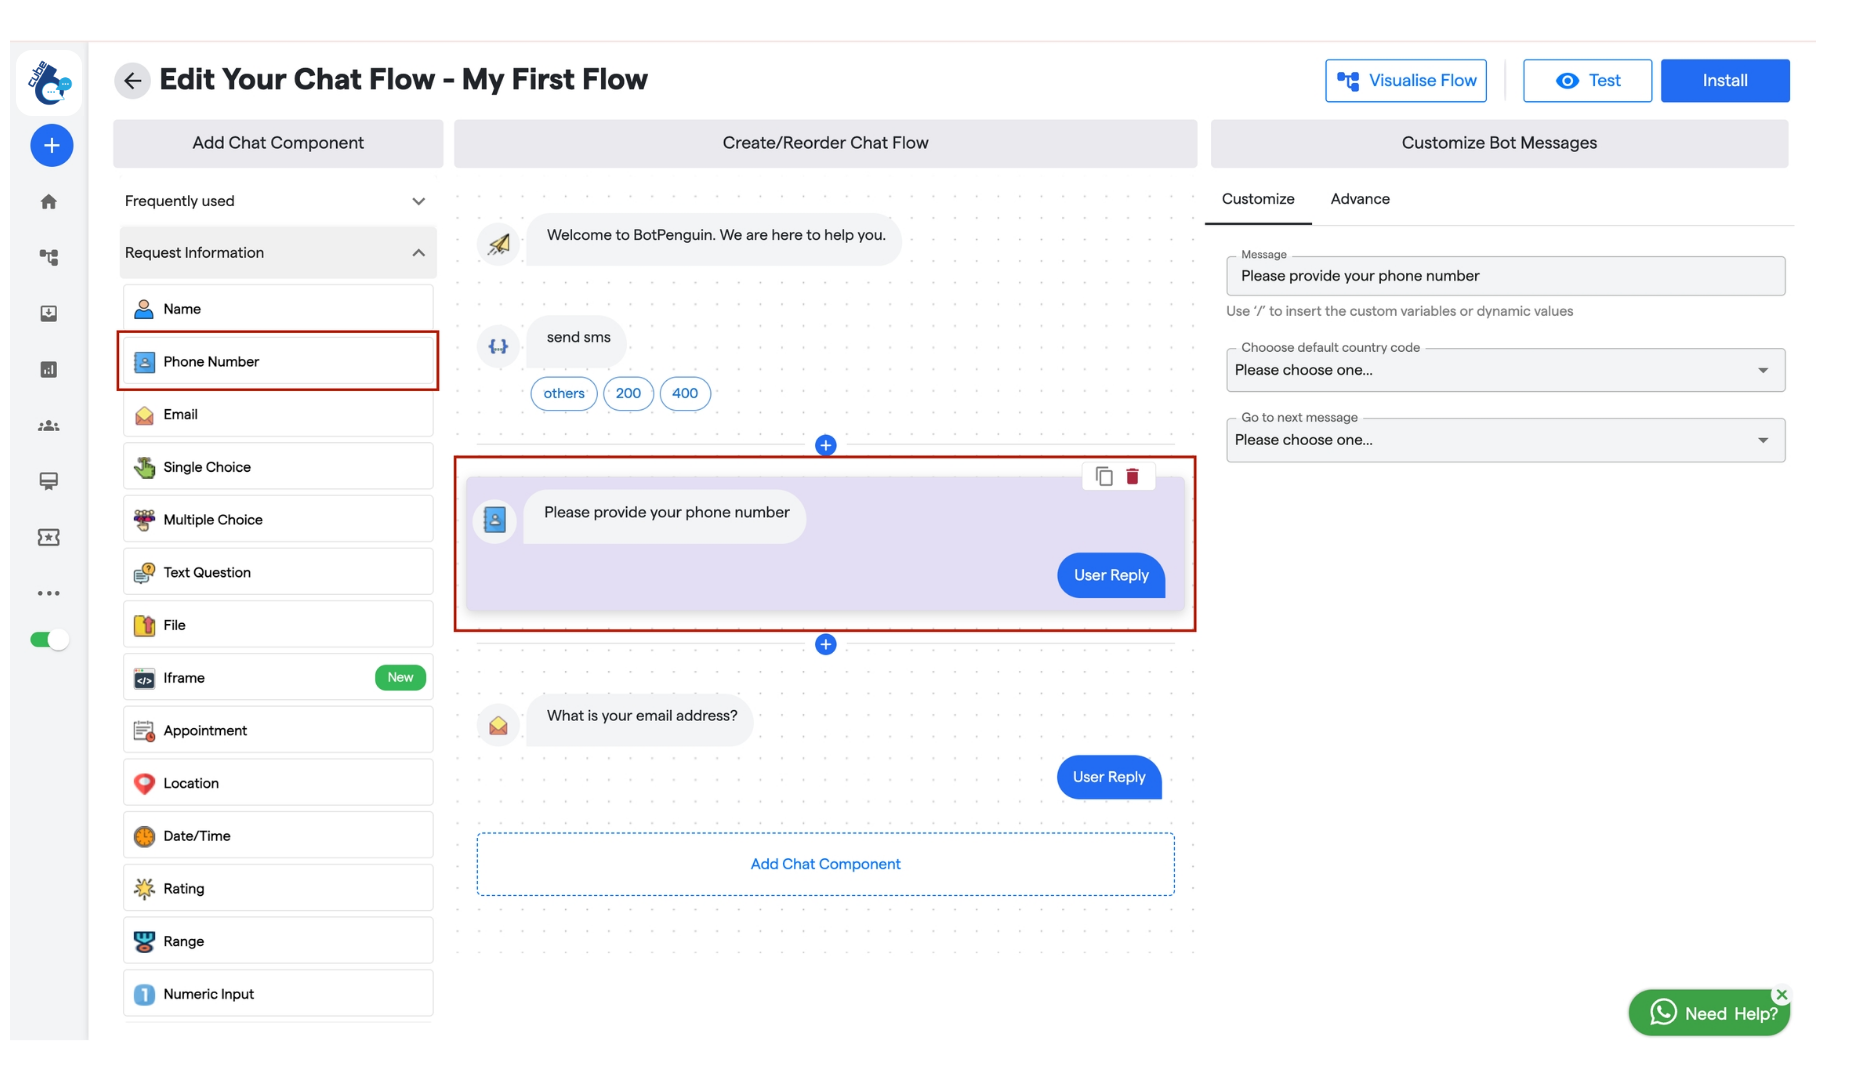Select the 'others' chip under send sms
The image size is (1866, 1080).
click(x=563, y=393)
